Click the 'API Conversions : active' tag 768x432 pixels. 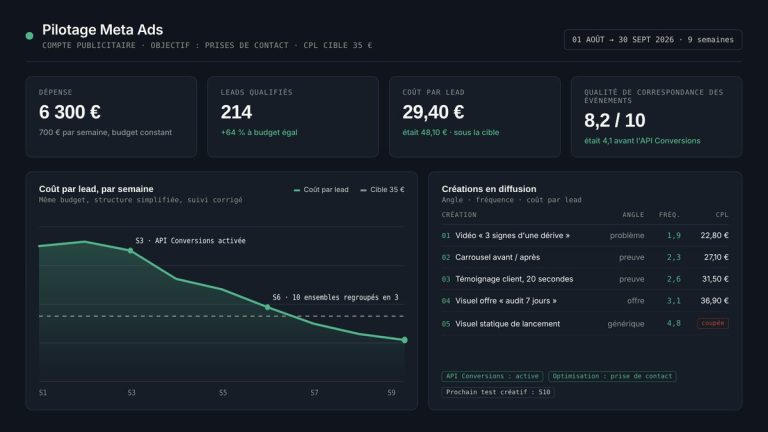pos(492,376)
